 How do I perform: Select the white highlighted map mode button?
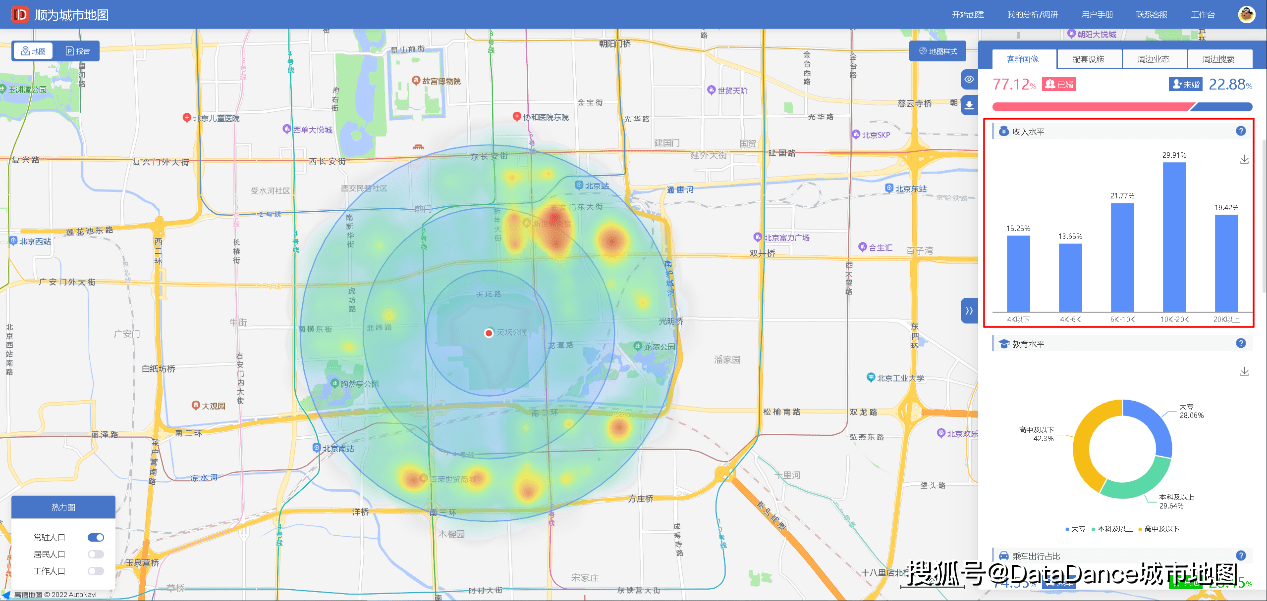(x=35, y=51)
